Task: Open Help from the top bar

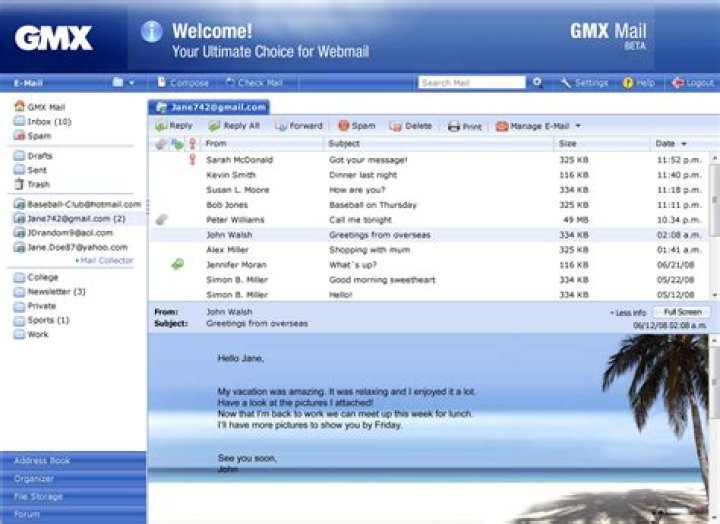Action: pyautogui.click(x=639, y=83)
